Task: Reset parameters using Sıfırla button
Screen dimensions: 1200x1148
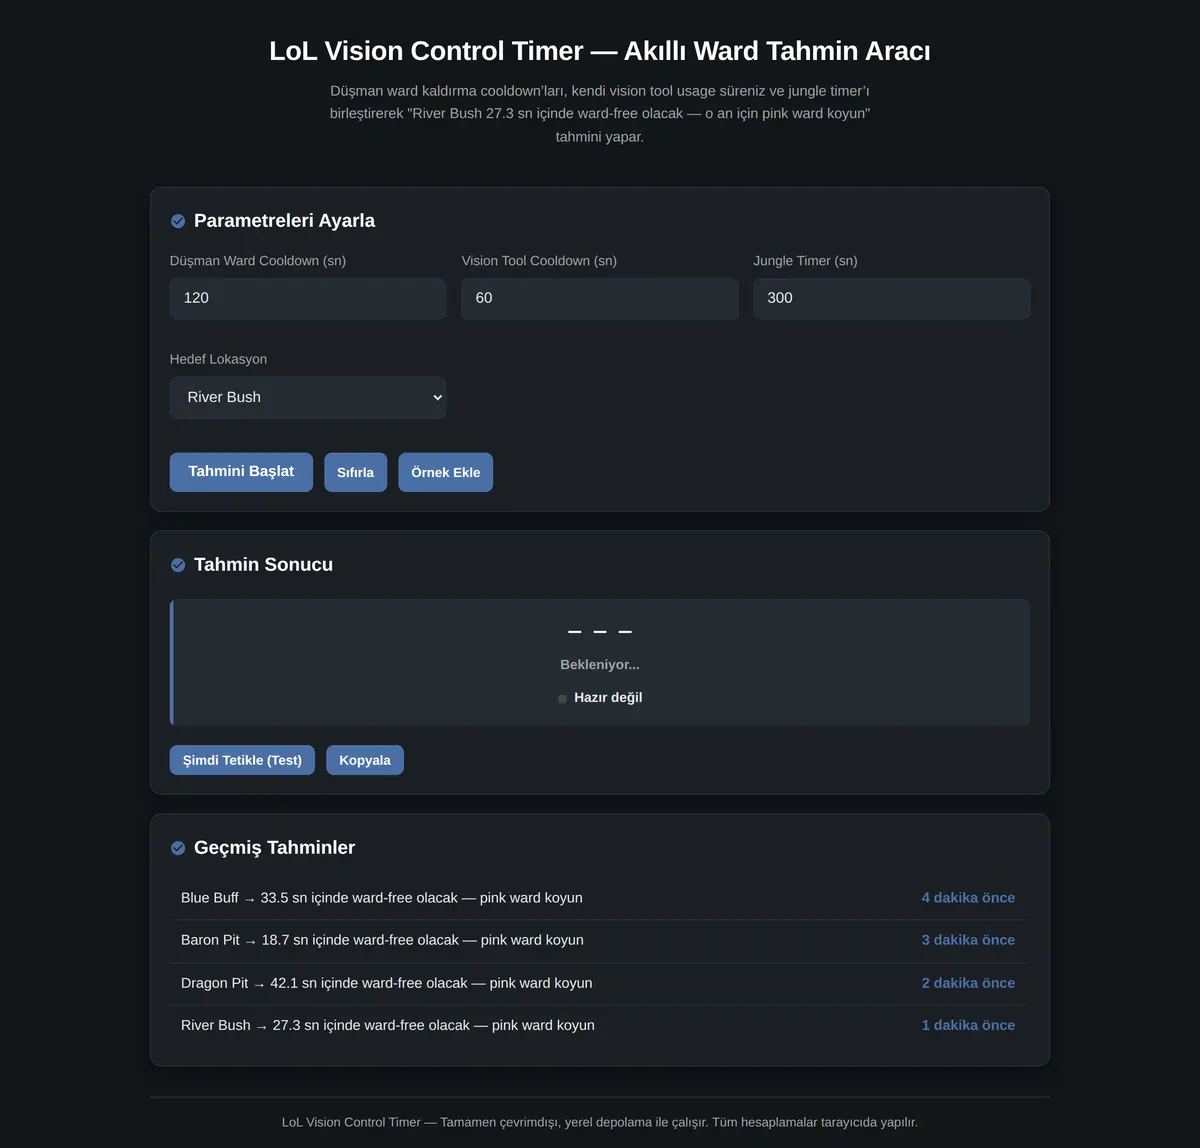Action: tap(355, 472)
